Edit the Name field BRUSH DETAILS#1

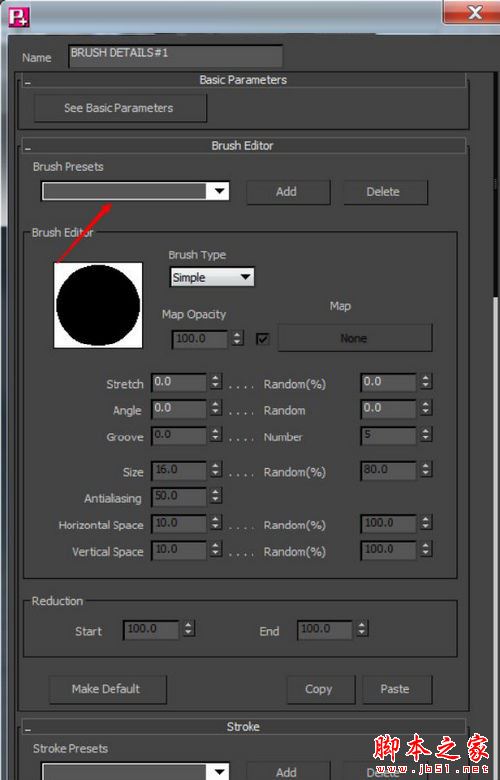click(176, 56)
